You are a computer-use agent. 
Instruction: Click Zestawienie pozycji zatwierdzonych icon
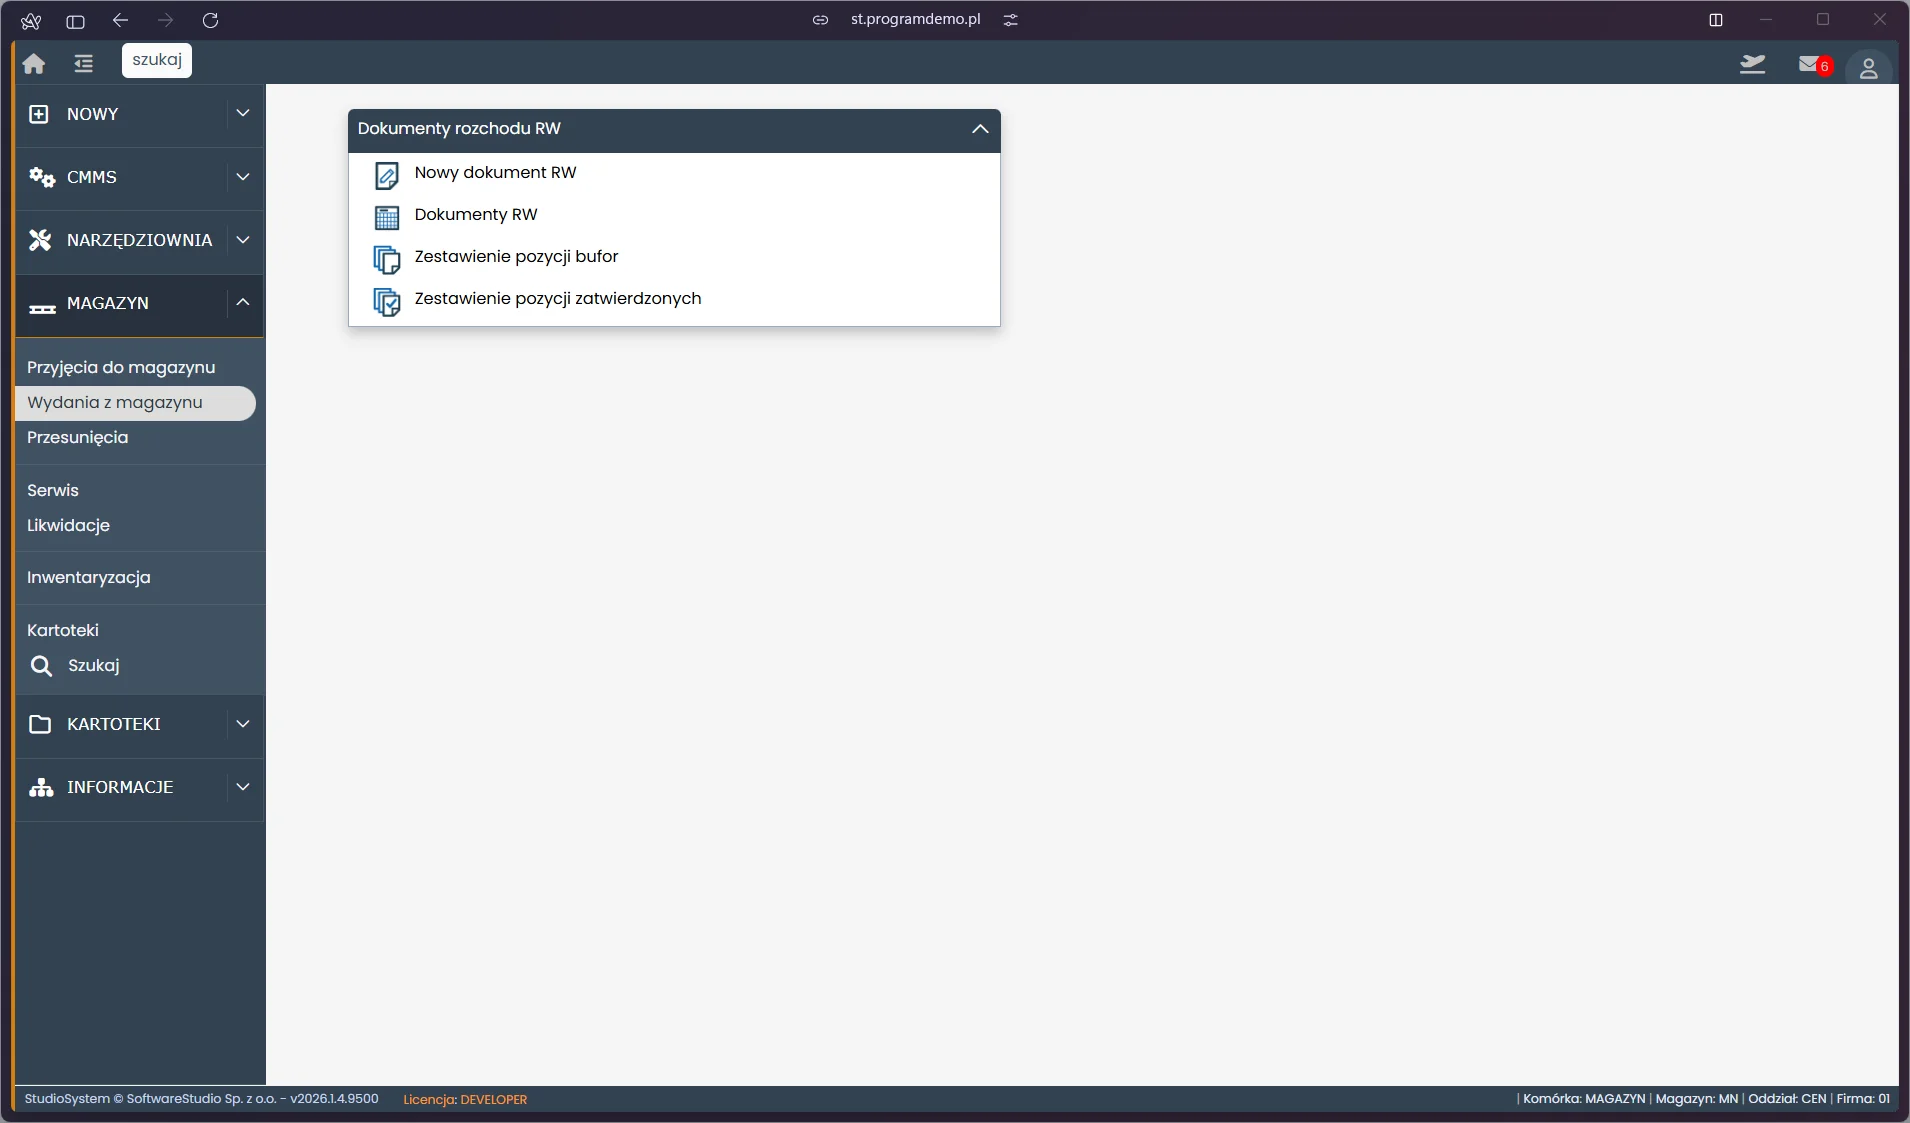387,302
